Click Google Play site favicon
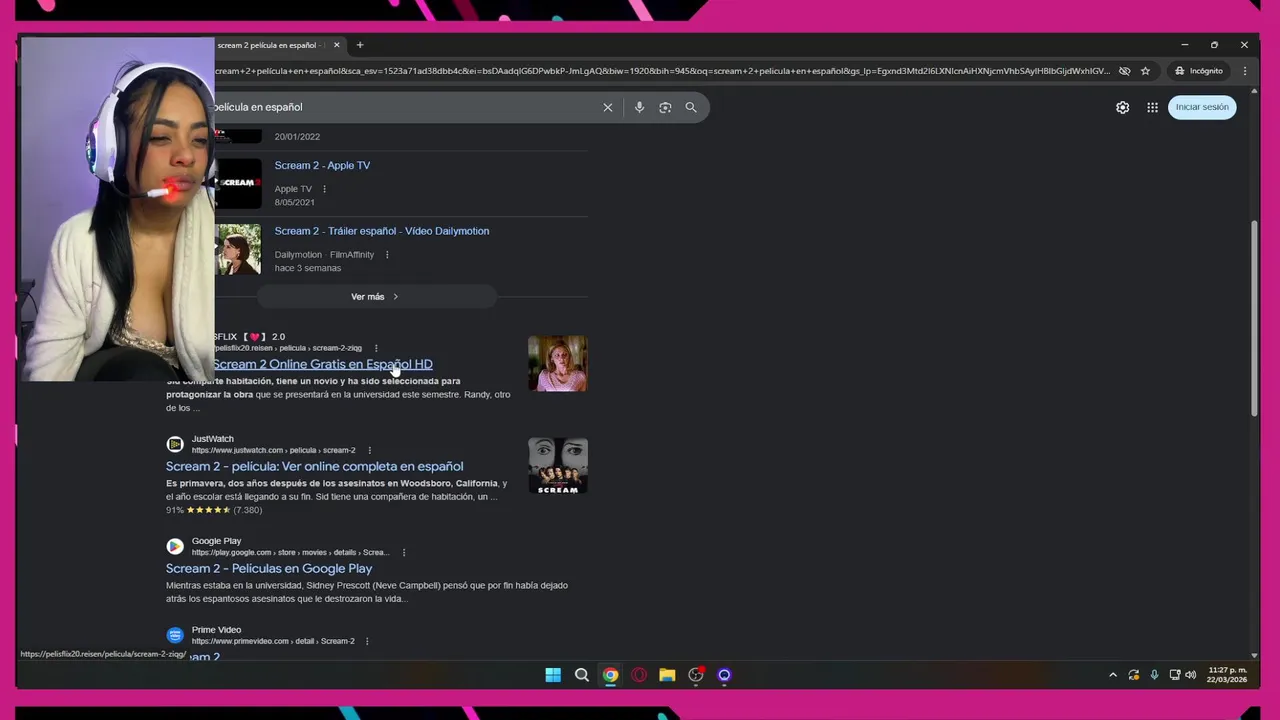 click(x=175, y=546)
